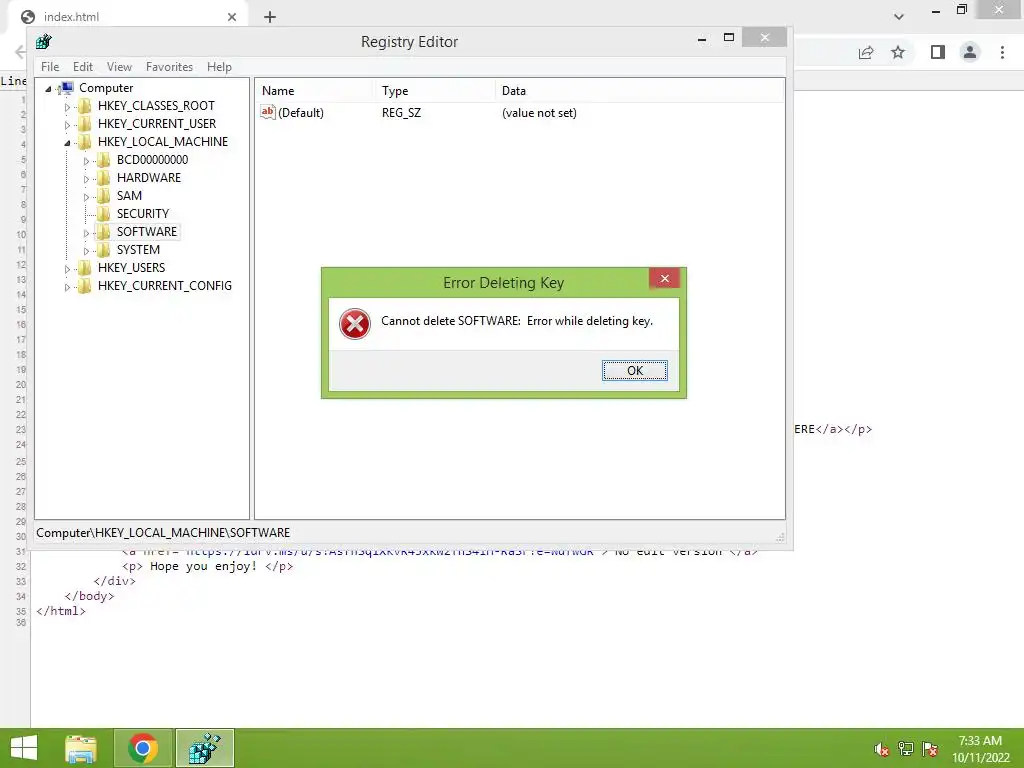Collapse the Computer tree node
This screenshot has height=768, width=1024.
(x=48, y=89)
